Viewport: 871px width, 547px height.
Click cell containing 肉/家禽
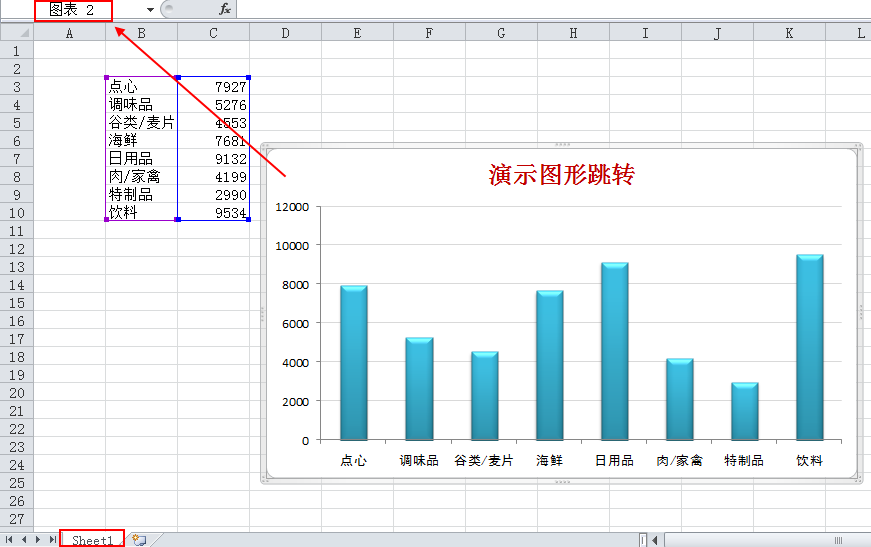pyautogui.click(x=142, y=177)
